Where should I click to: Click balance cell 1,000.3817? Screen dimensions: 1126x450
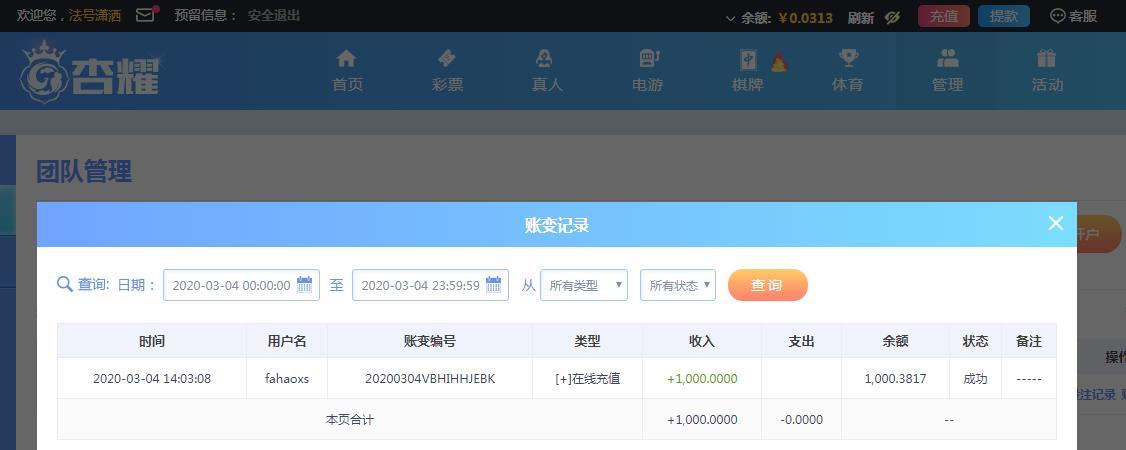click(x=895, y=378)
